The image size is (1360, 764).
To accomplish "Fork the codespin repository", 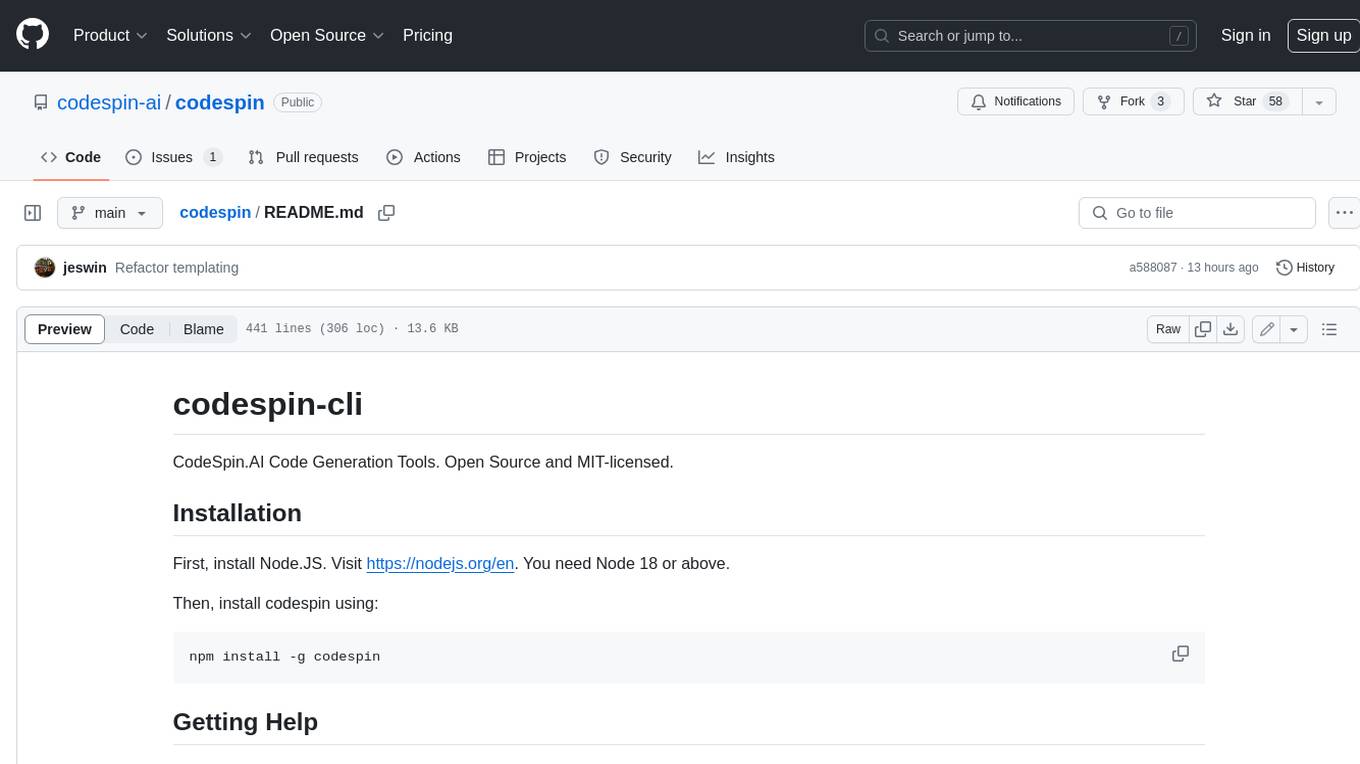I will (x=1133, y=102).
